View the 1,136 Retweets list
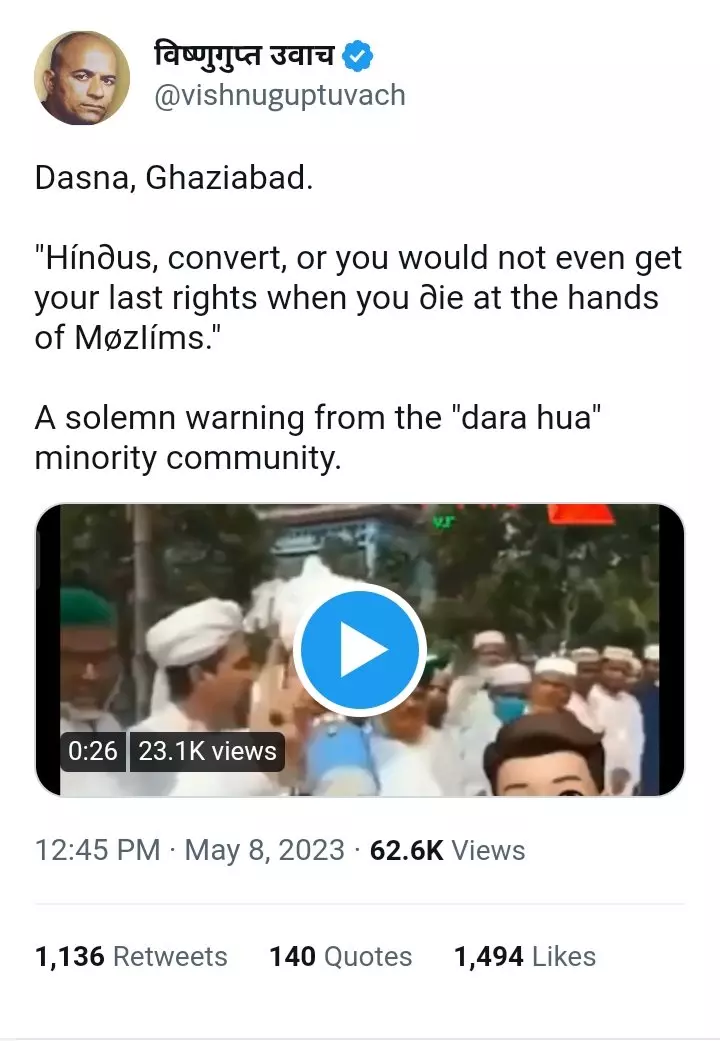720x1041 pixels. [x=131, y=957]
